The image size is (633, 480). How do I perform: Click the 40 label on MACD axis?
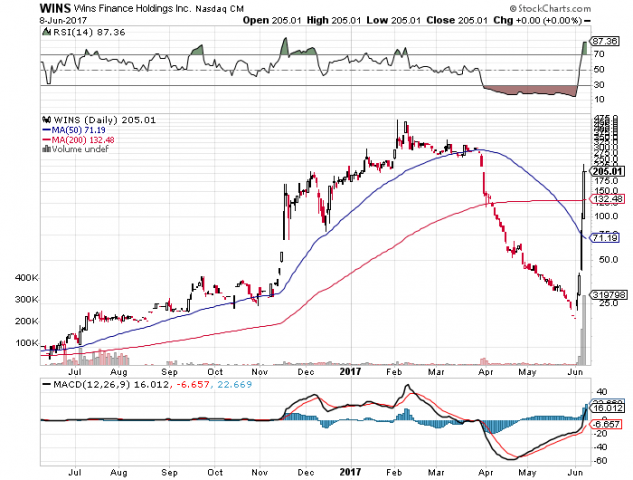602,392
